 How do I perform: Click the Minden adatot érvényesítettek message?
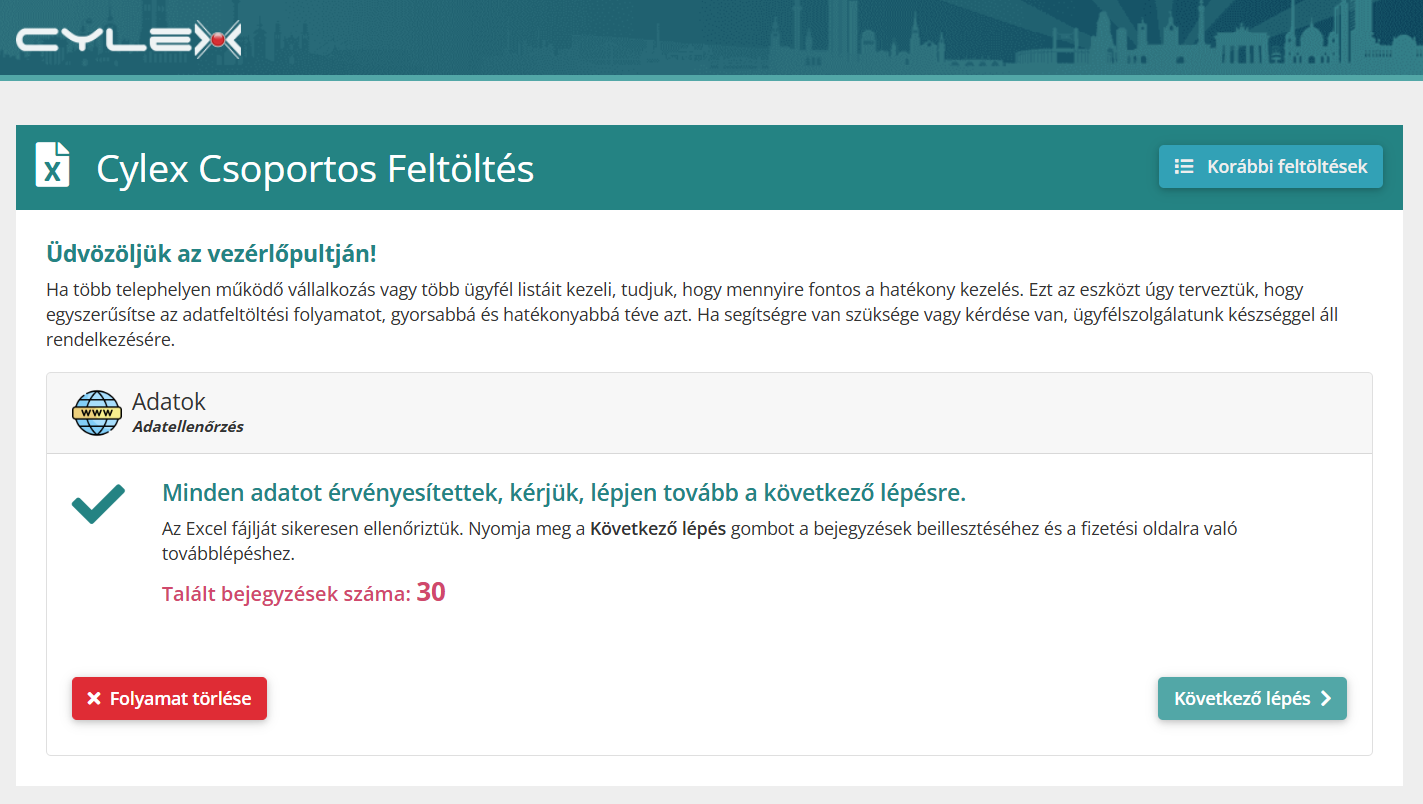coord(564,493)
